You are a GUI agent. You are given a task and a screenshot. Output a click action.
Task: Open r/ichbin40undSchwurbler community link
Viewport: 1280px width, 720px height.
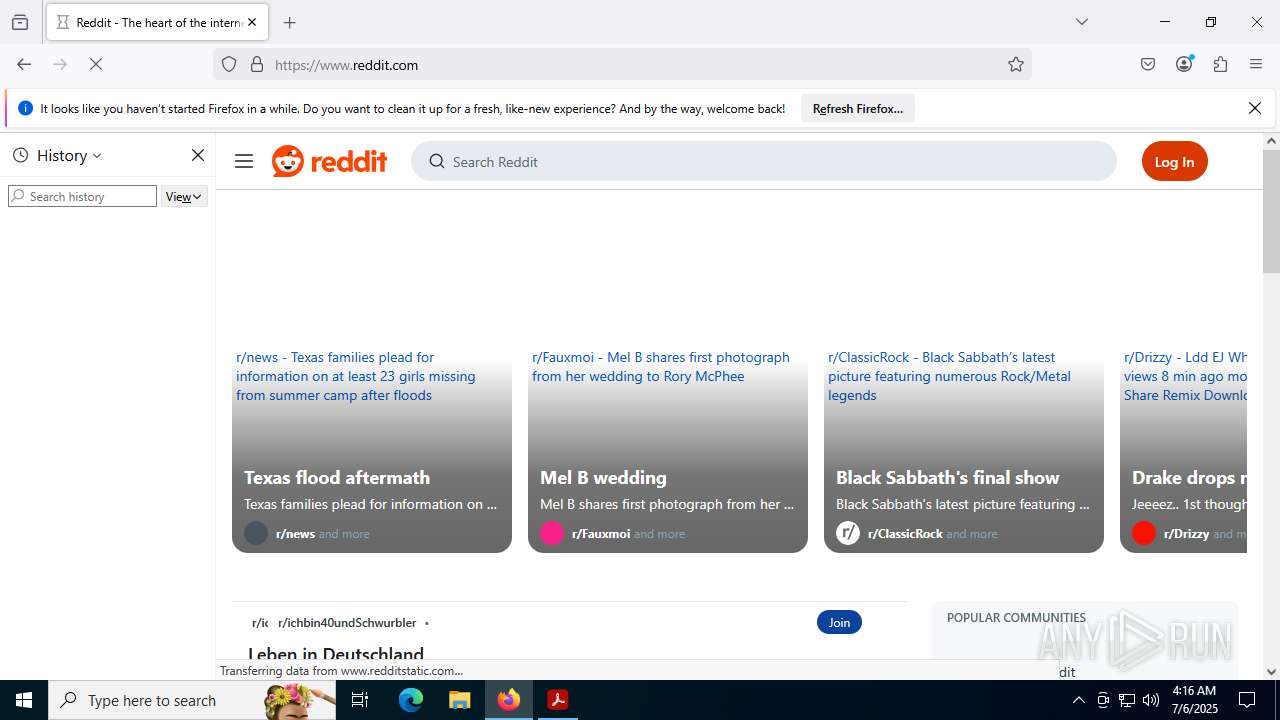coord(347,622)
